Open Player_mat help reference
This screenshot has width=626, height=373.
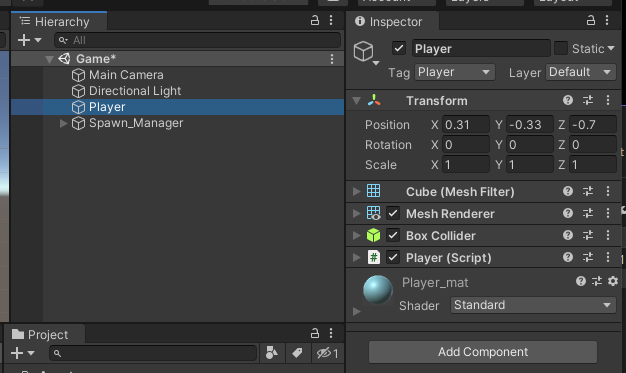pos(581,281)
